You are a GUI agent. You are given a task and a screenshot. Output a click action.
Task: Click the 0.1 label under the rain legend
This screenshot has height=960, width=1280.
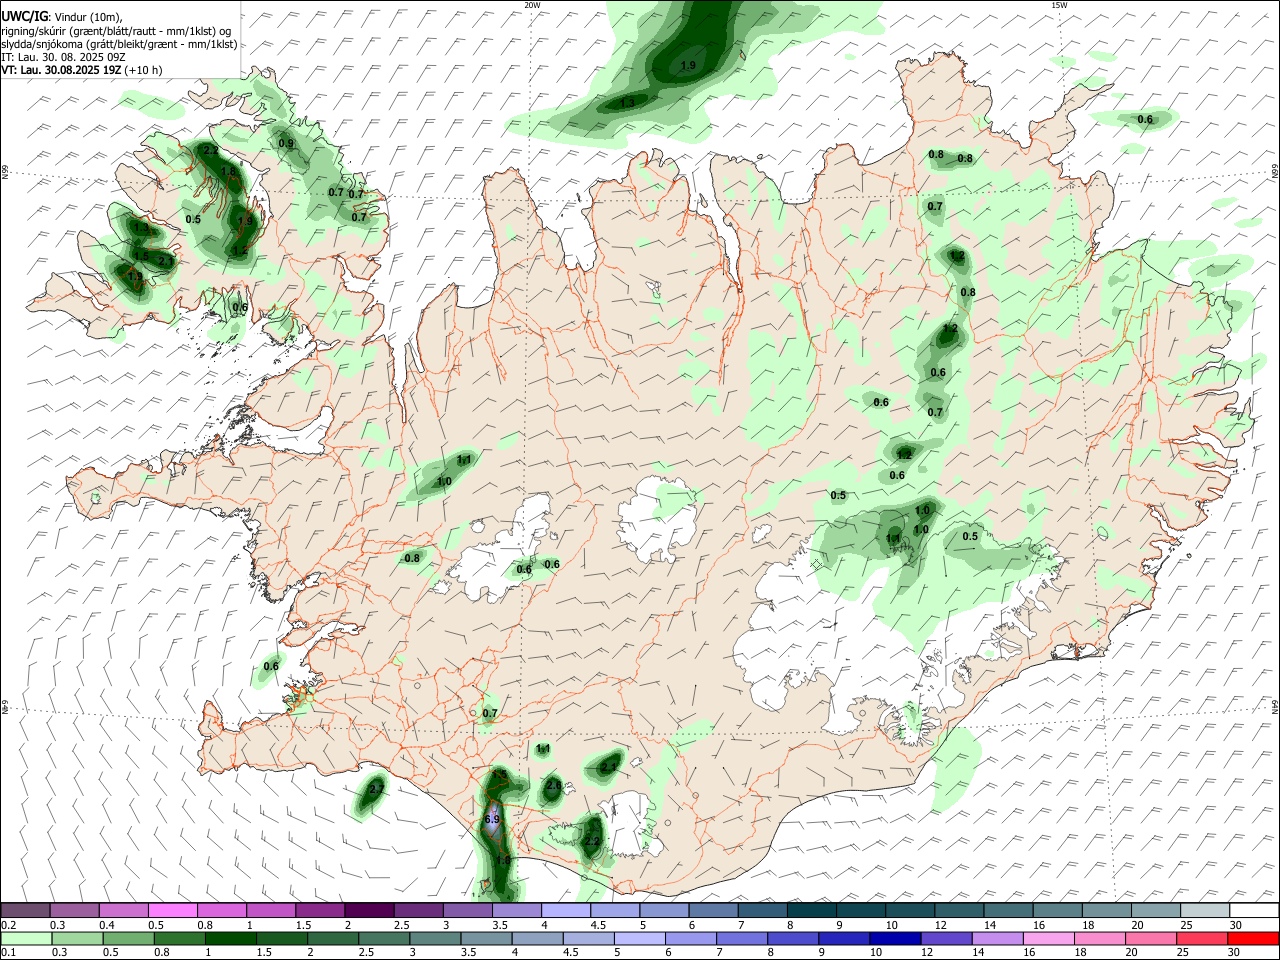tap(8, 953)
